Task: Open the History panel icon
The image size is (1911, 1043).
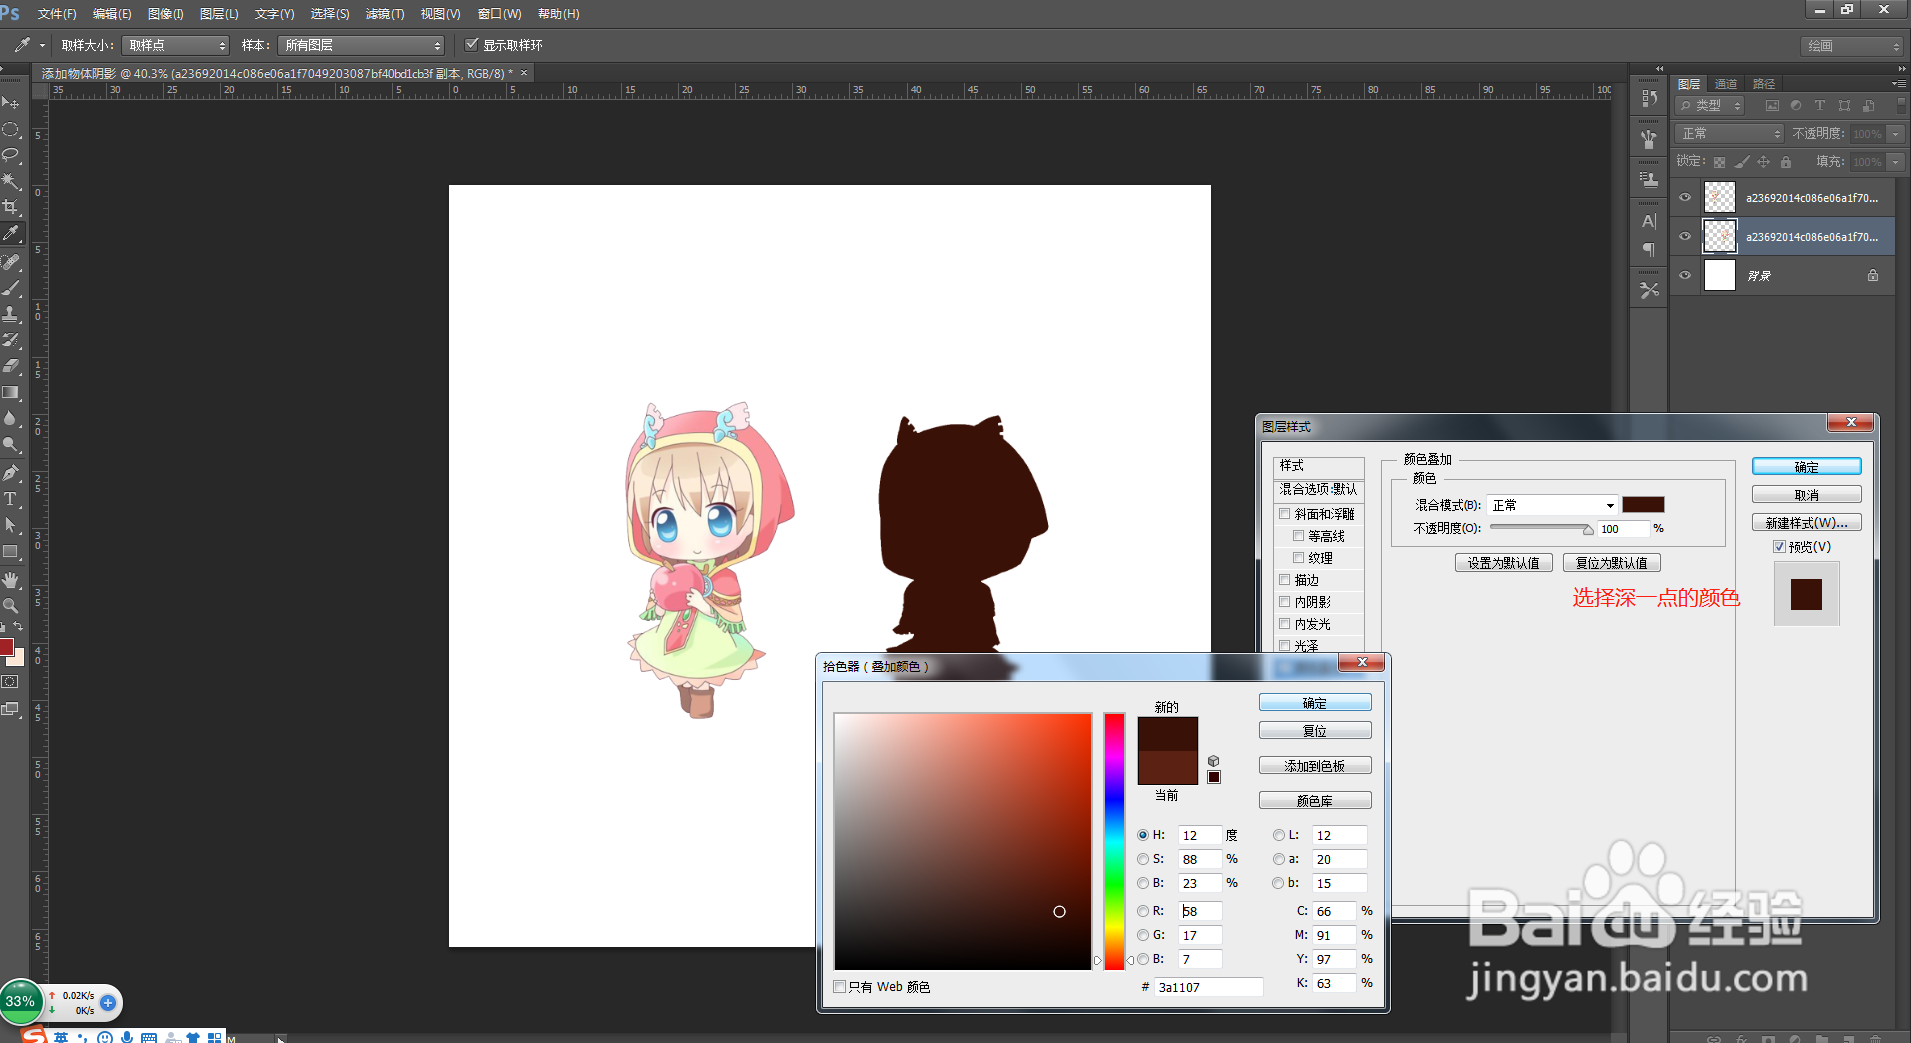Action: pyautogui.click(x=1649, y=99)
